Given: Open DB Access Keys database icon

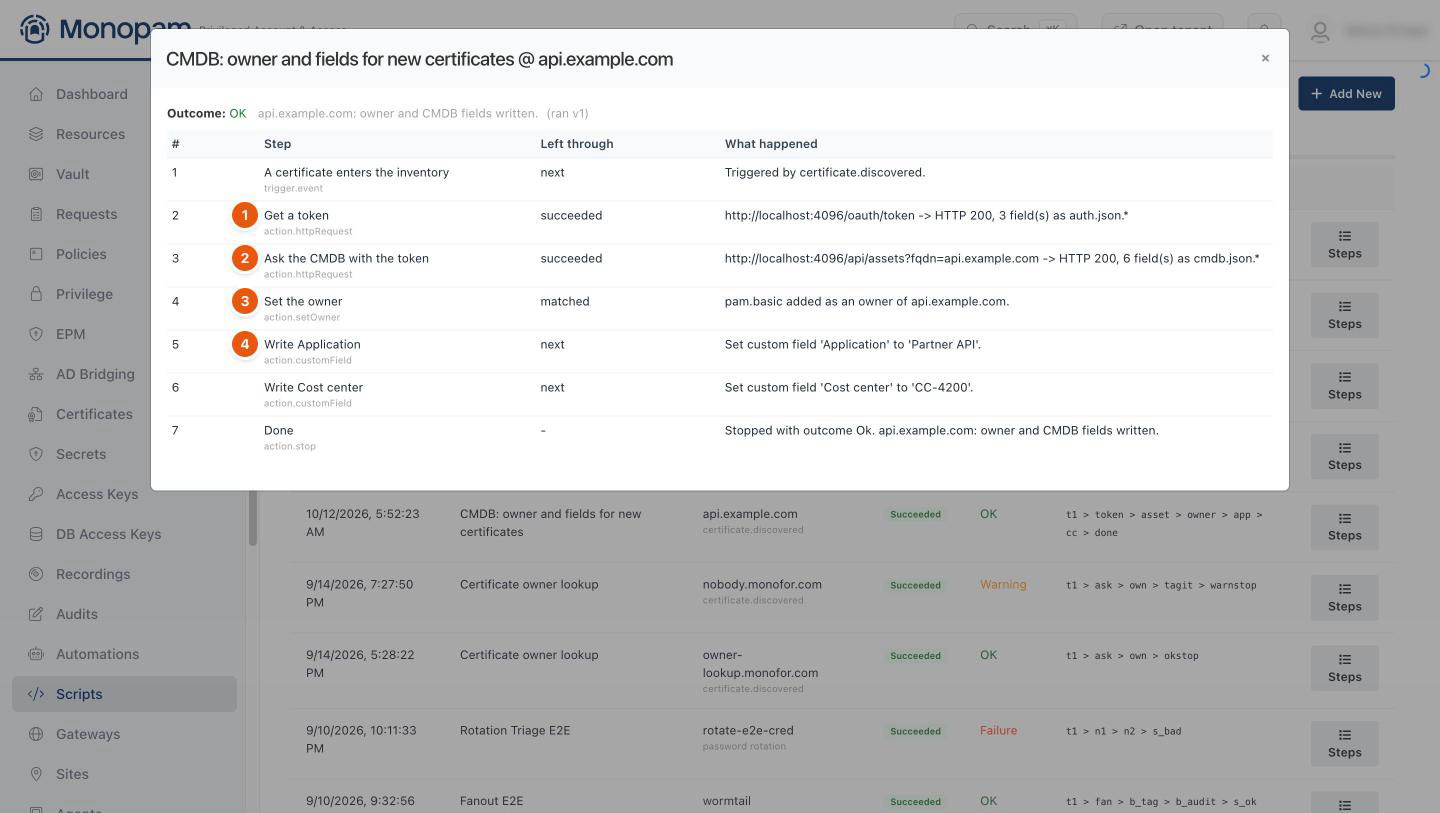Looking at the screenshot, I should pos(36,534).
